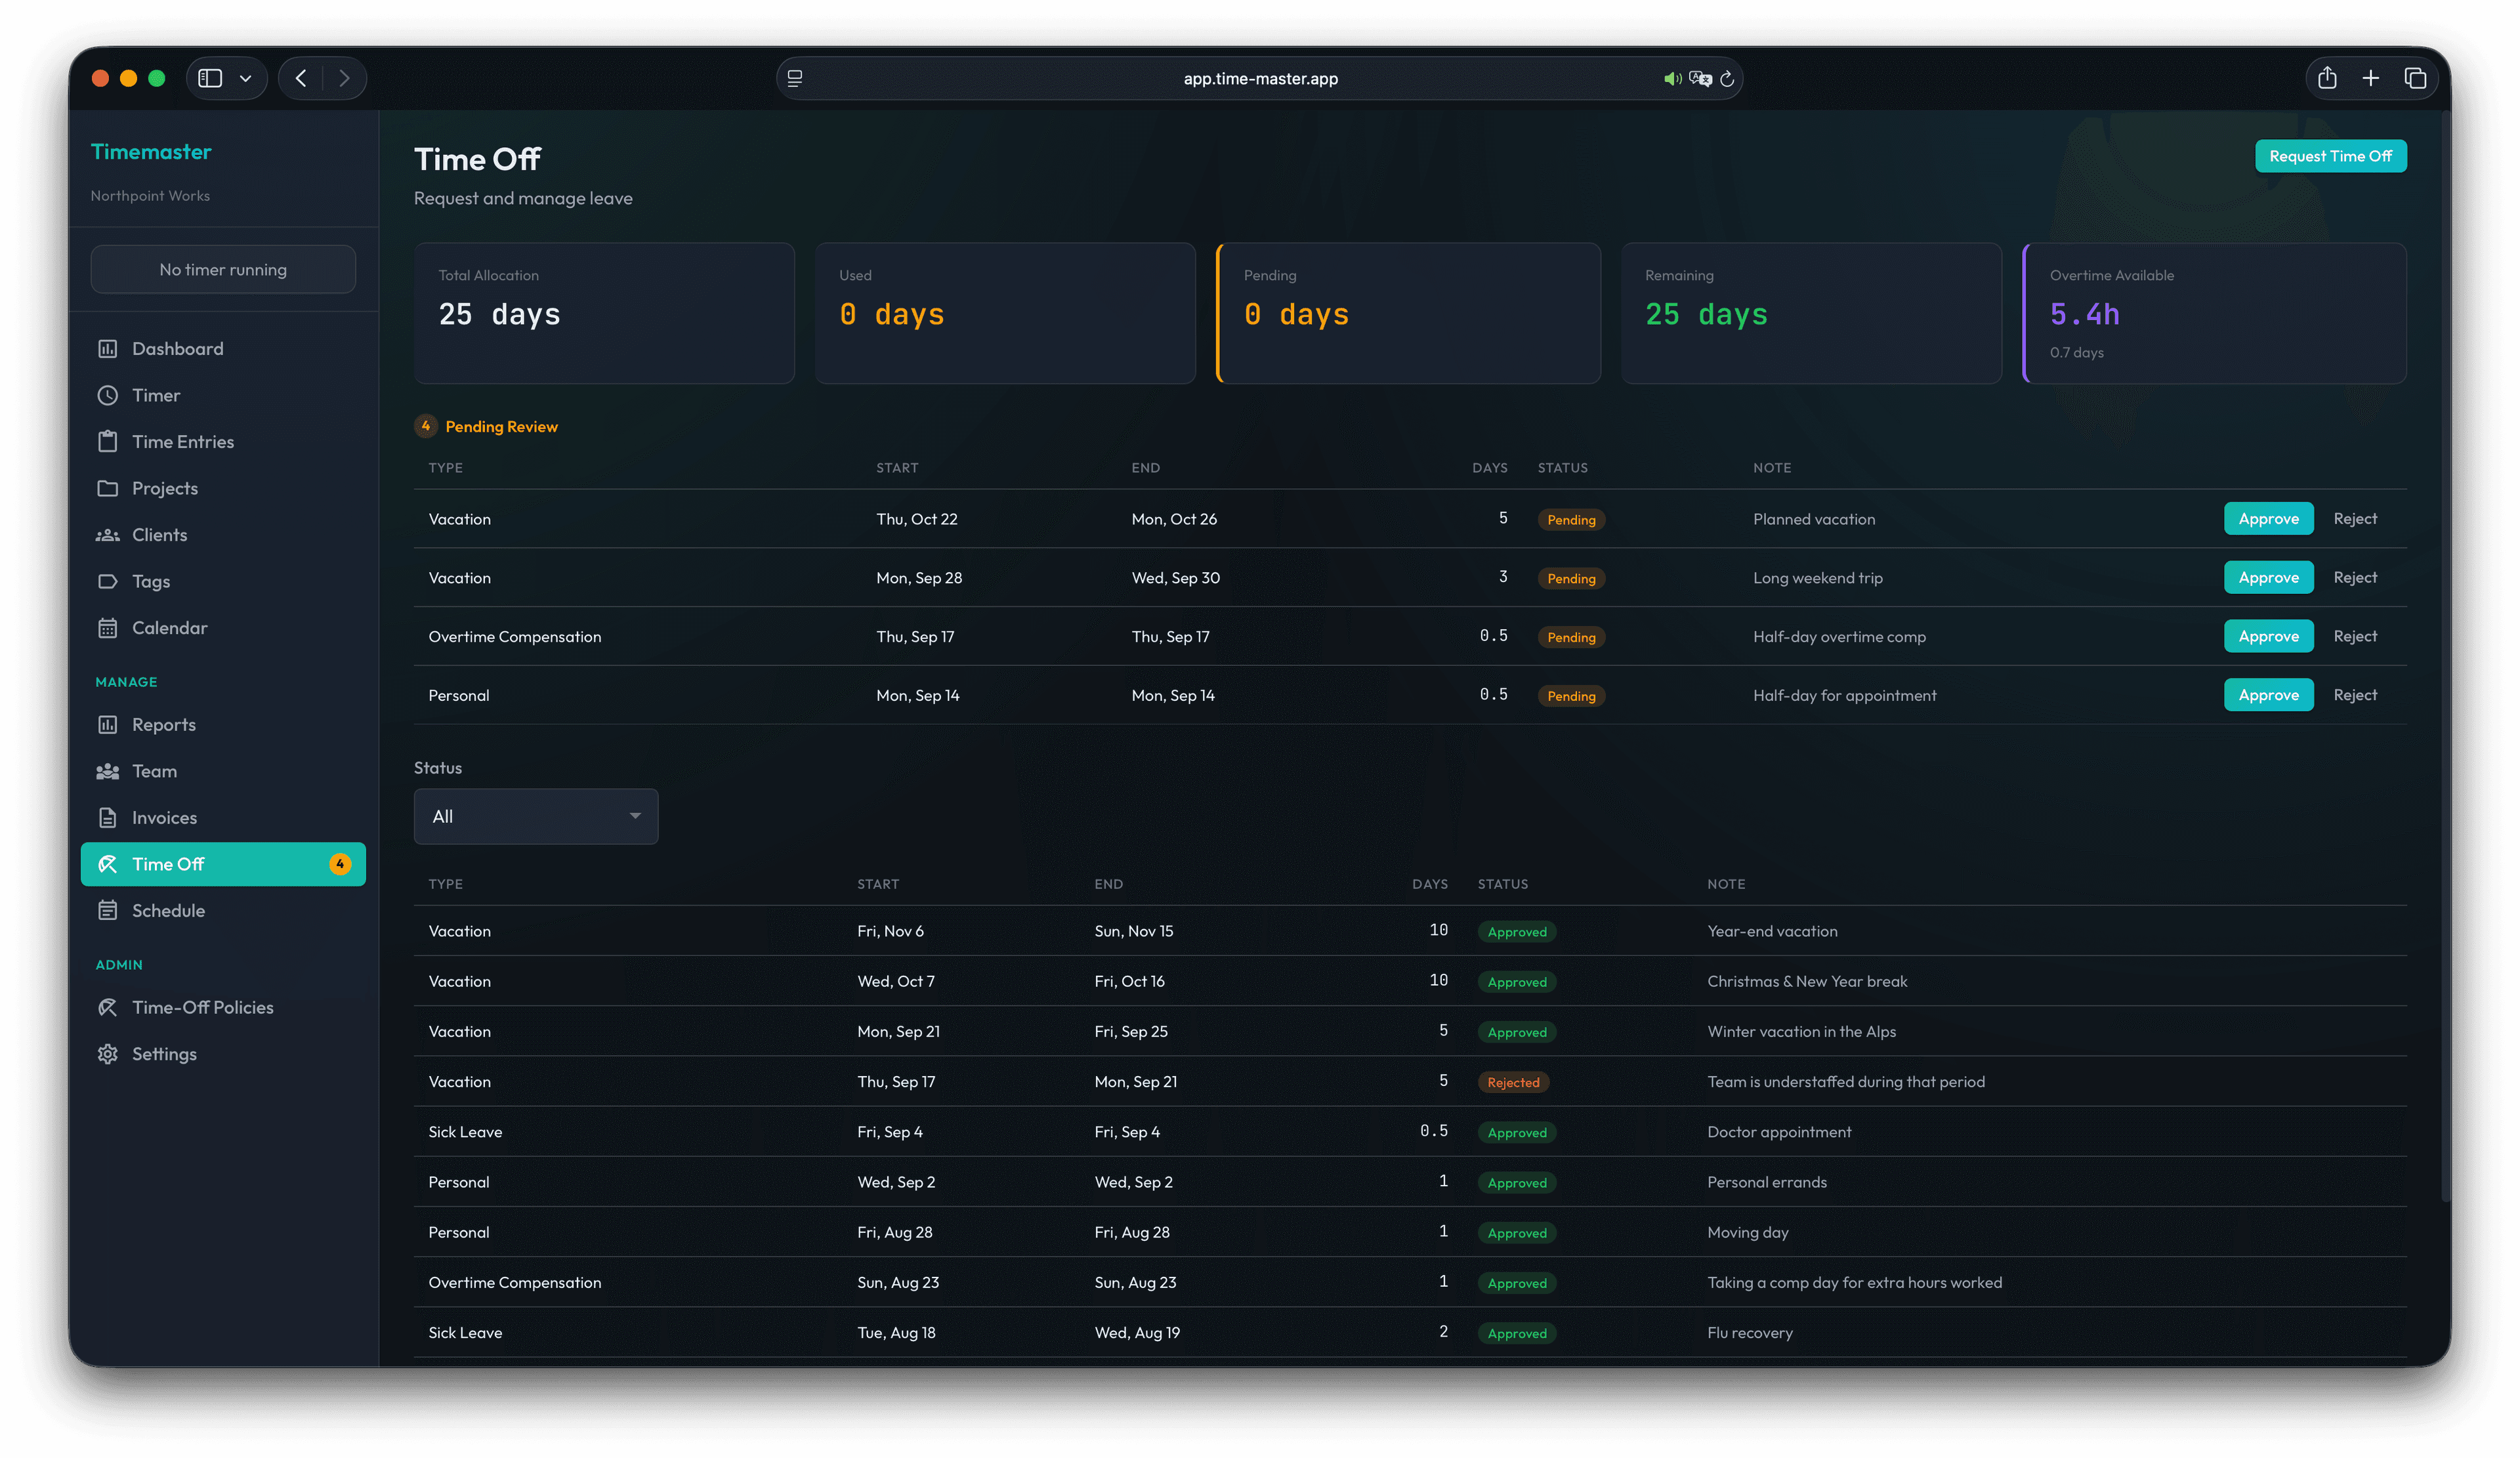2520x1458 pixels.
Task: Click the Rejected status badge
Action: click(1513, 1082)
